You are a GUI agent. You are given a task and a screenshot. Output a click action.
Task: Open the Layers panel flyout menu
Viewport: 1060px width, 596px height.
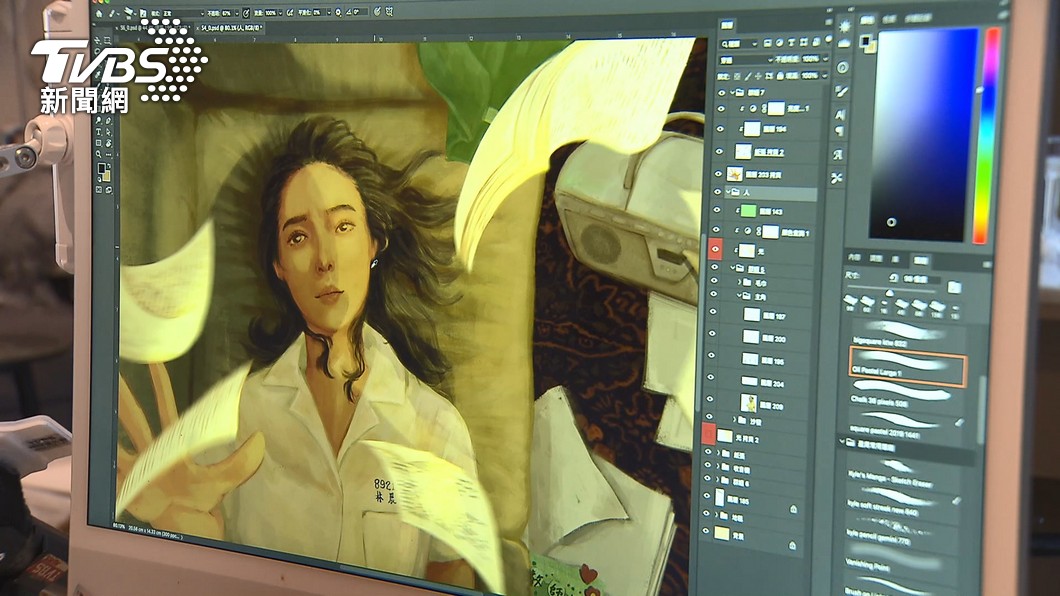point(828,24)
